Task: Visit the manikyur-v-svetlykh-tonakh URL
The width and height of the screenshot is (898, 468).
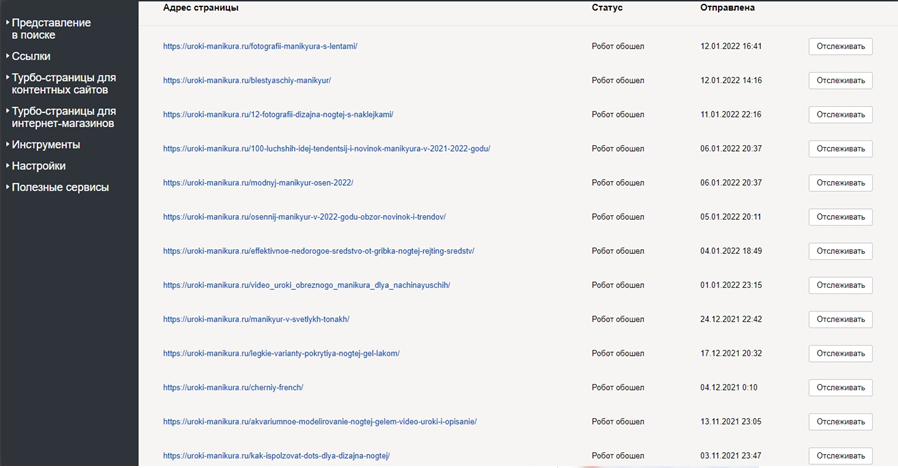Action: point(256,319)
